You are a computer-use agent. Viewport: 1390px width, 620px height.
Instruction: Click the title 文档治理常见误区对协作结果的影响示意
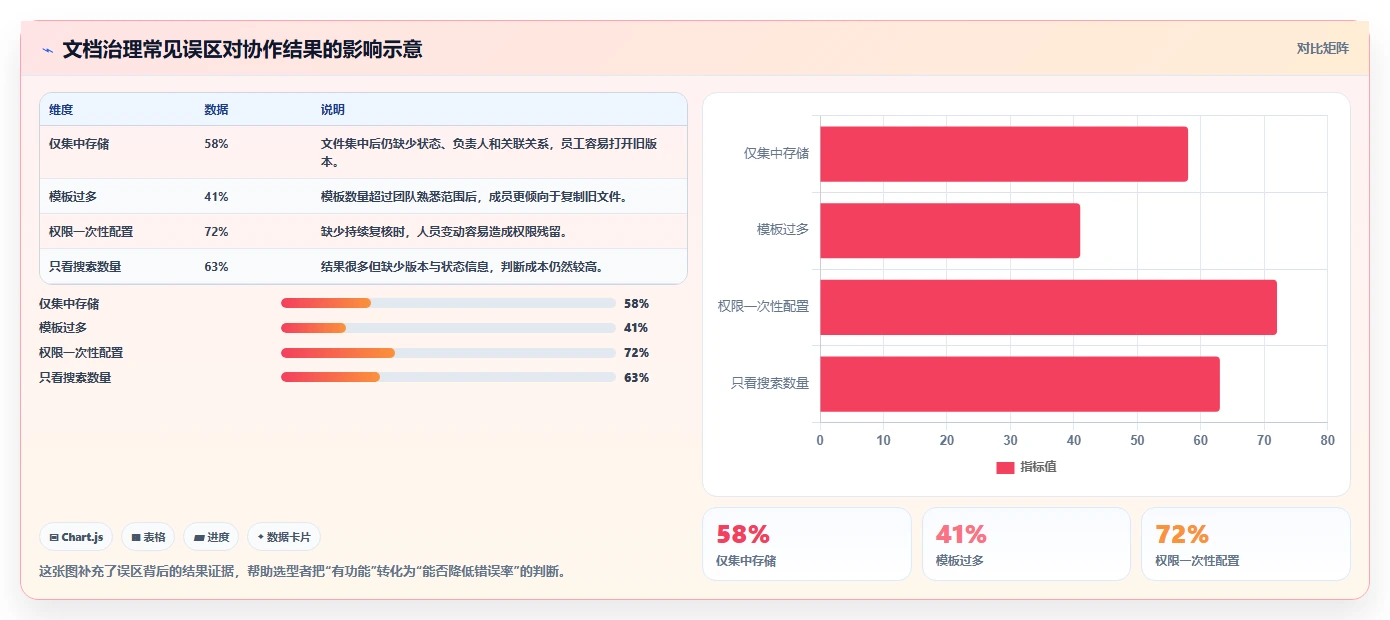click(242, 49)
